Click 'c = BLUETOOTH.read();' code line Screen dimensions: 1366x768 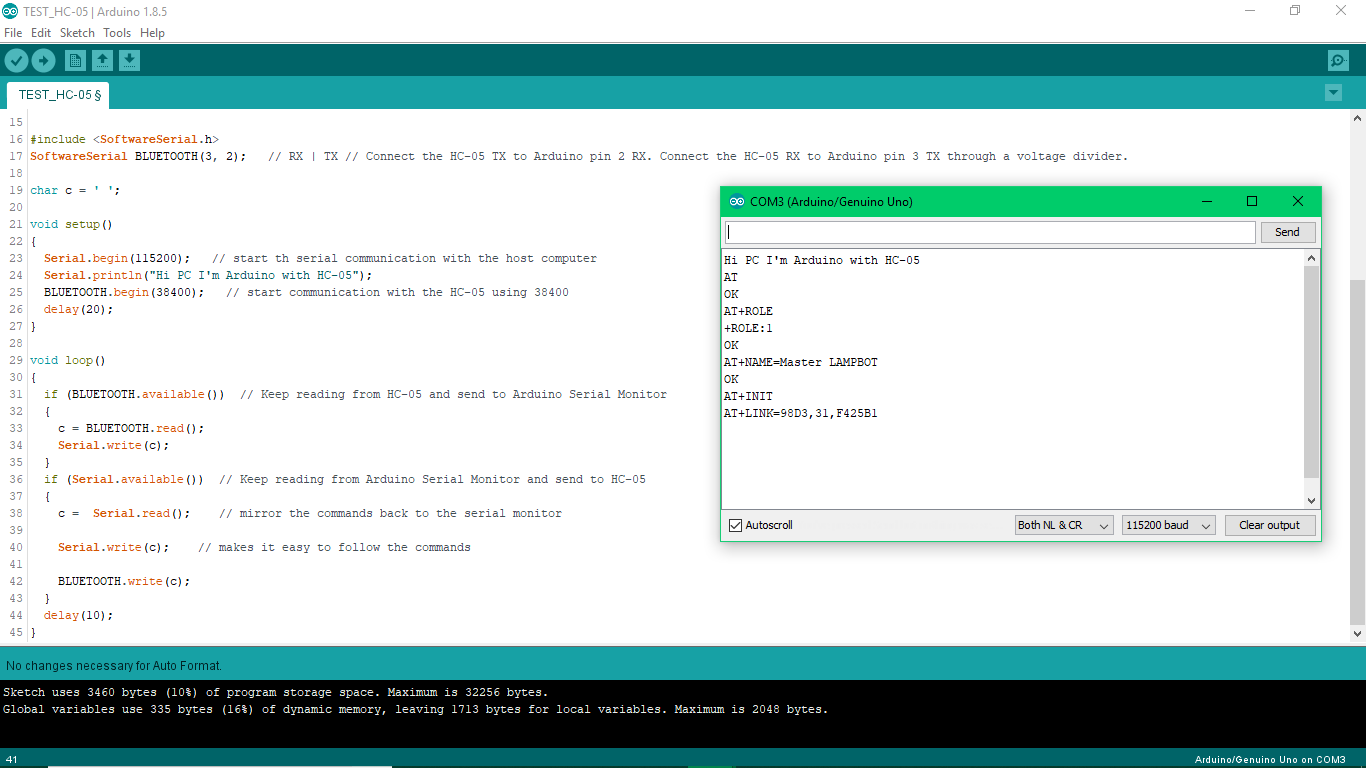(131, 428)
